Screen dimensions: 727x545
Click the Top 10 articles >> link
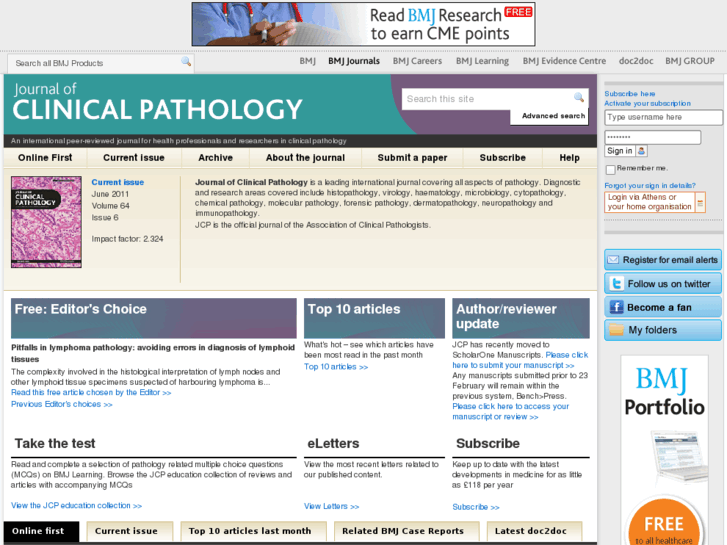(336, 367)
